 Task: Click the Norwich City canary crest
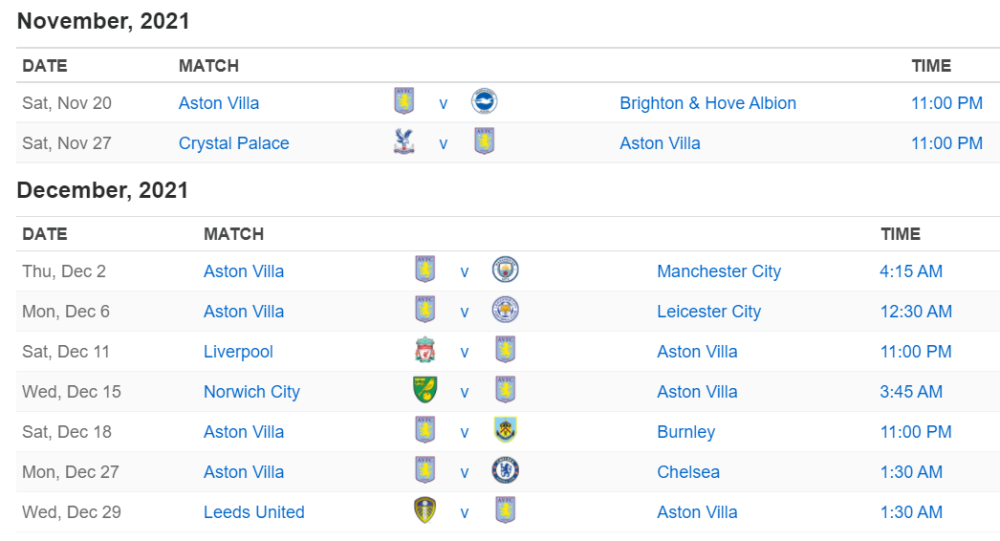click(425, 390)
